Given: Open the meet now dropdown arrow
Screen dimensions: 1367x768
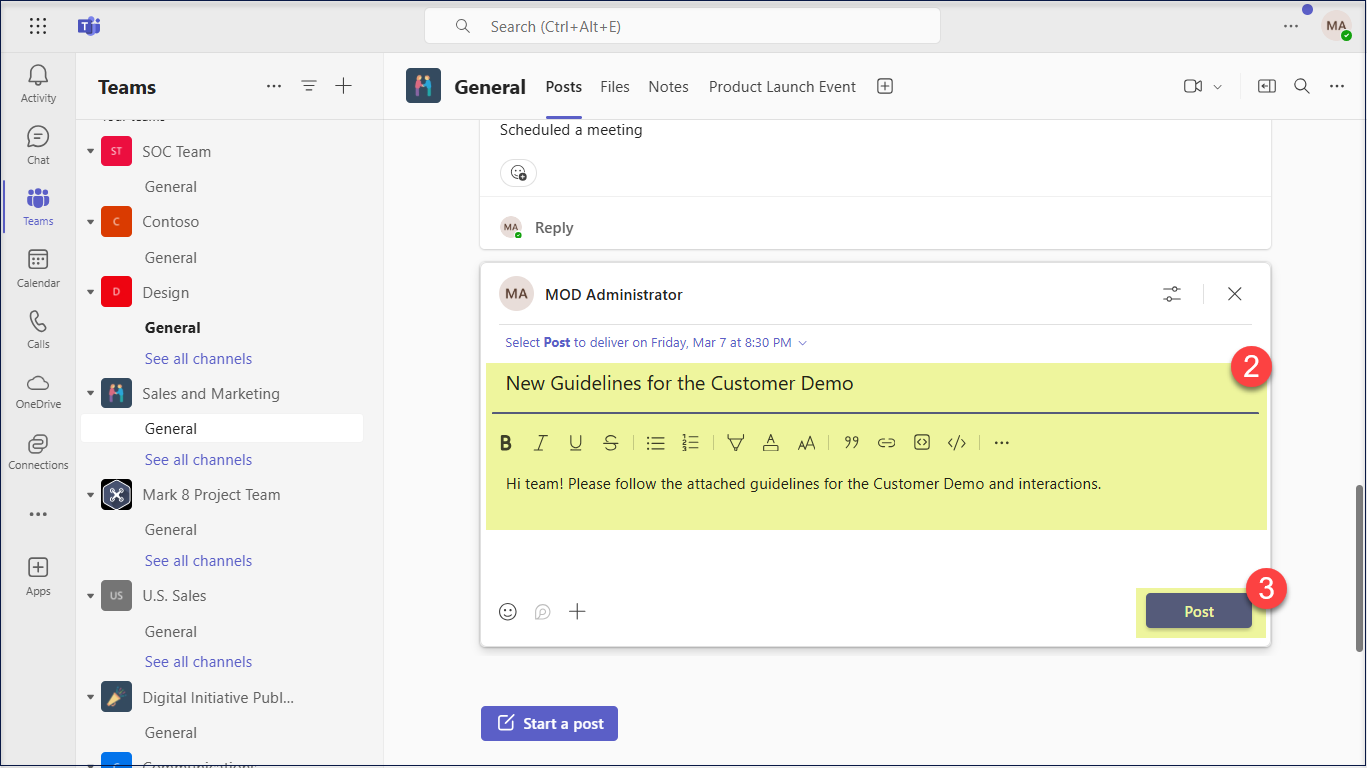Looking at the screenshot, I should tap(1218, 87).
